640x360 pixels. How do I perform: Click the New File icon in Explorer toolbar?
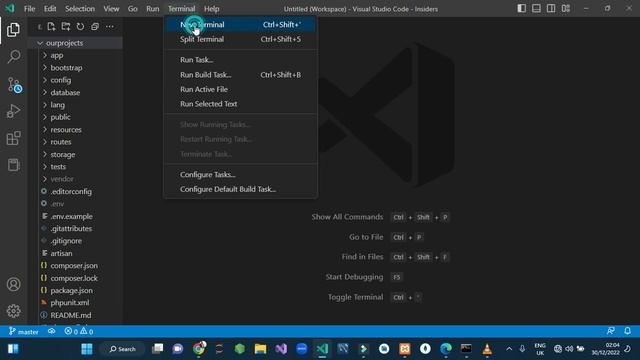51,27
